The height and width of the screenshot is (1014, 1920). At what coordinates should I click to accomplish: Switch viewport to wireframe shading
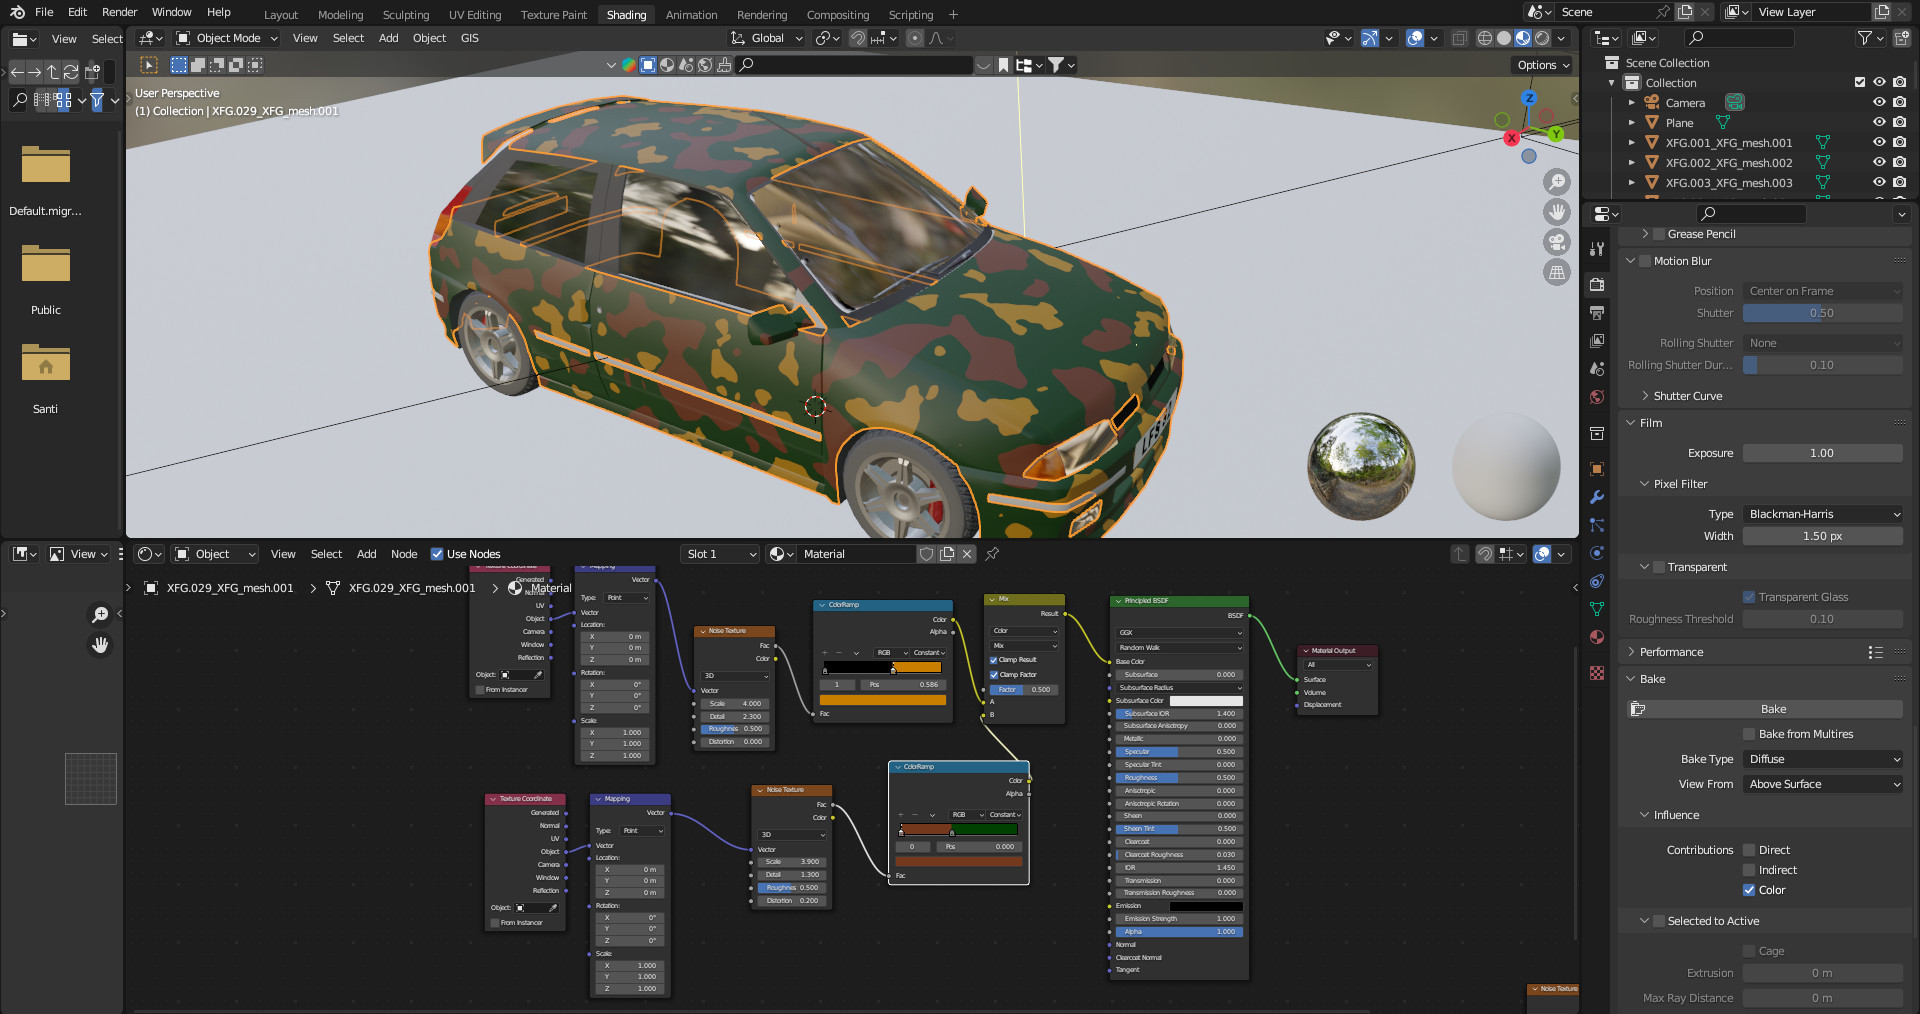(1485, 38)
